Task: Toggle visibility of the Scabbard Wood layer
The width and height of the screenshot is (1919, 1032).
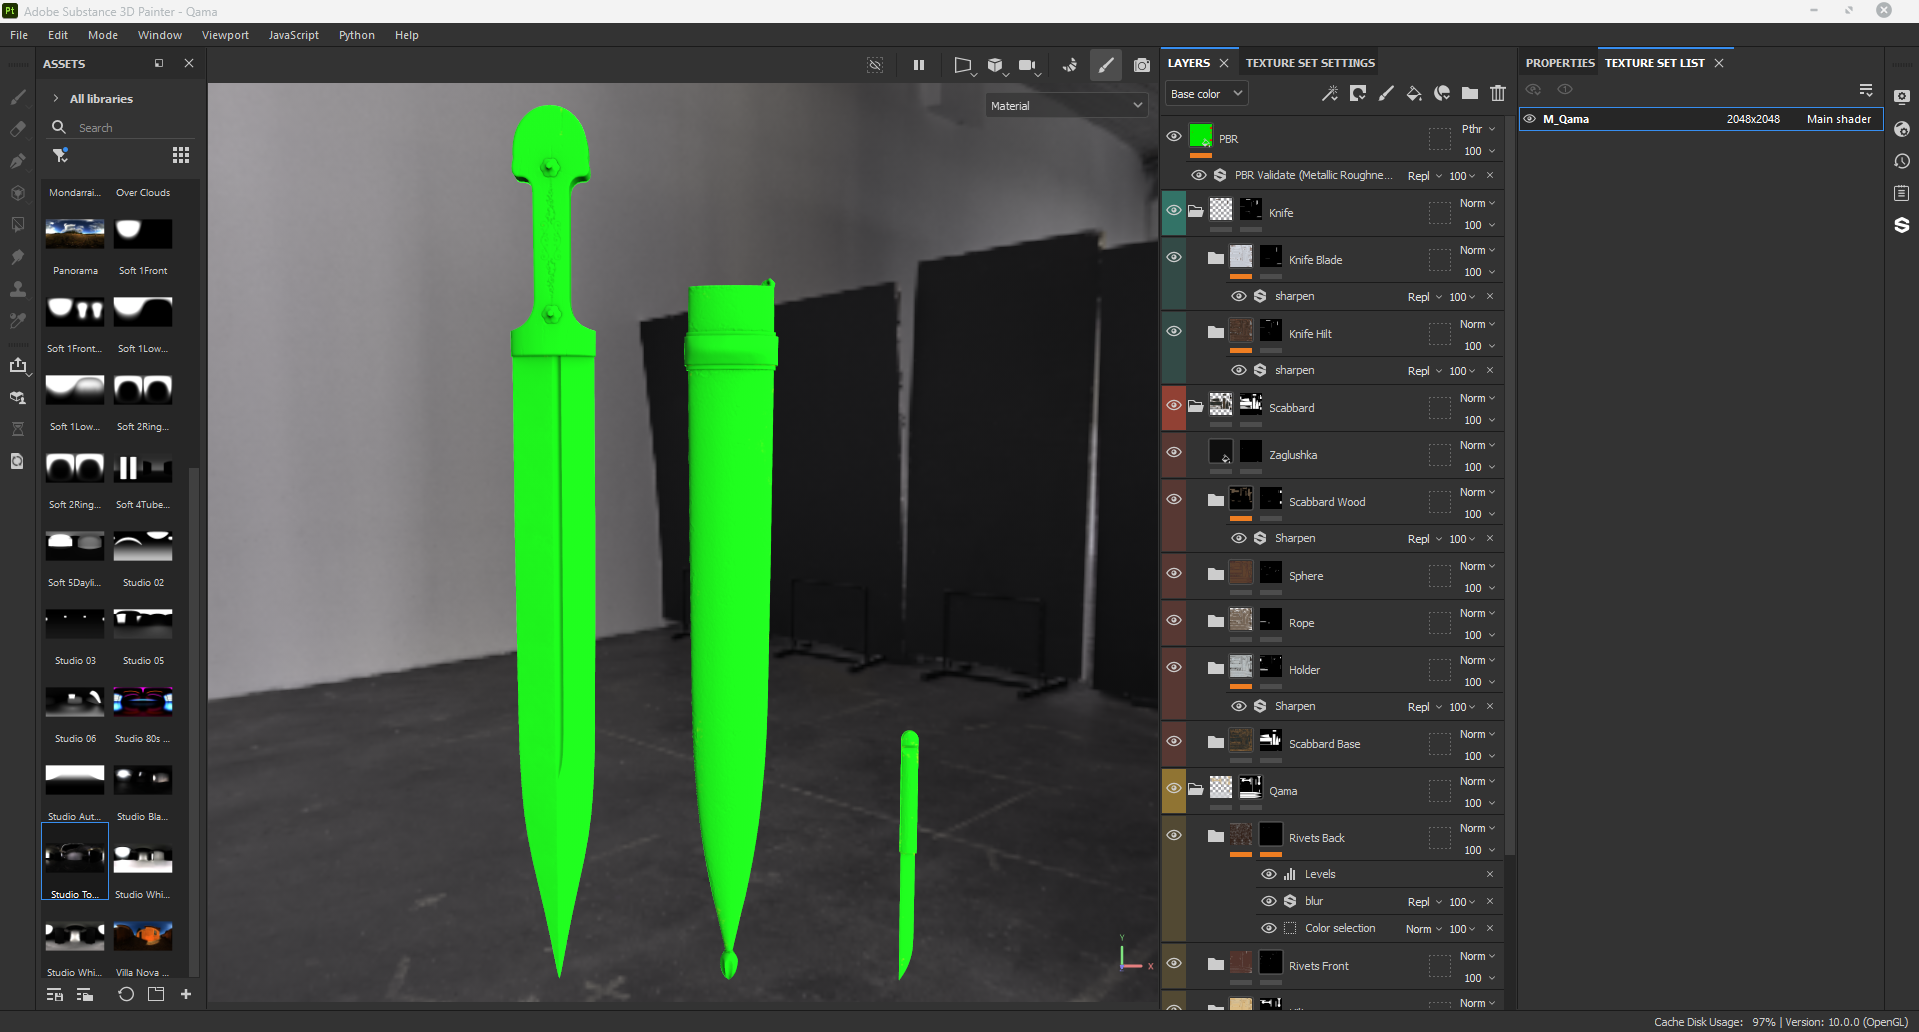Action: click(1174, 499)
